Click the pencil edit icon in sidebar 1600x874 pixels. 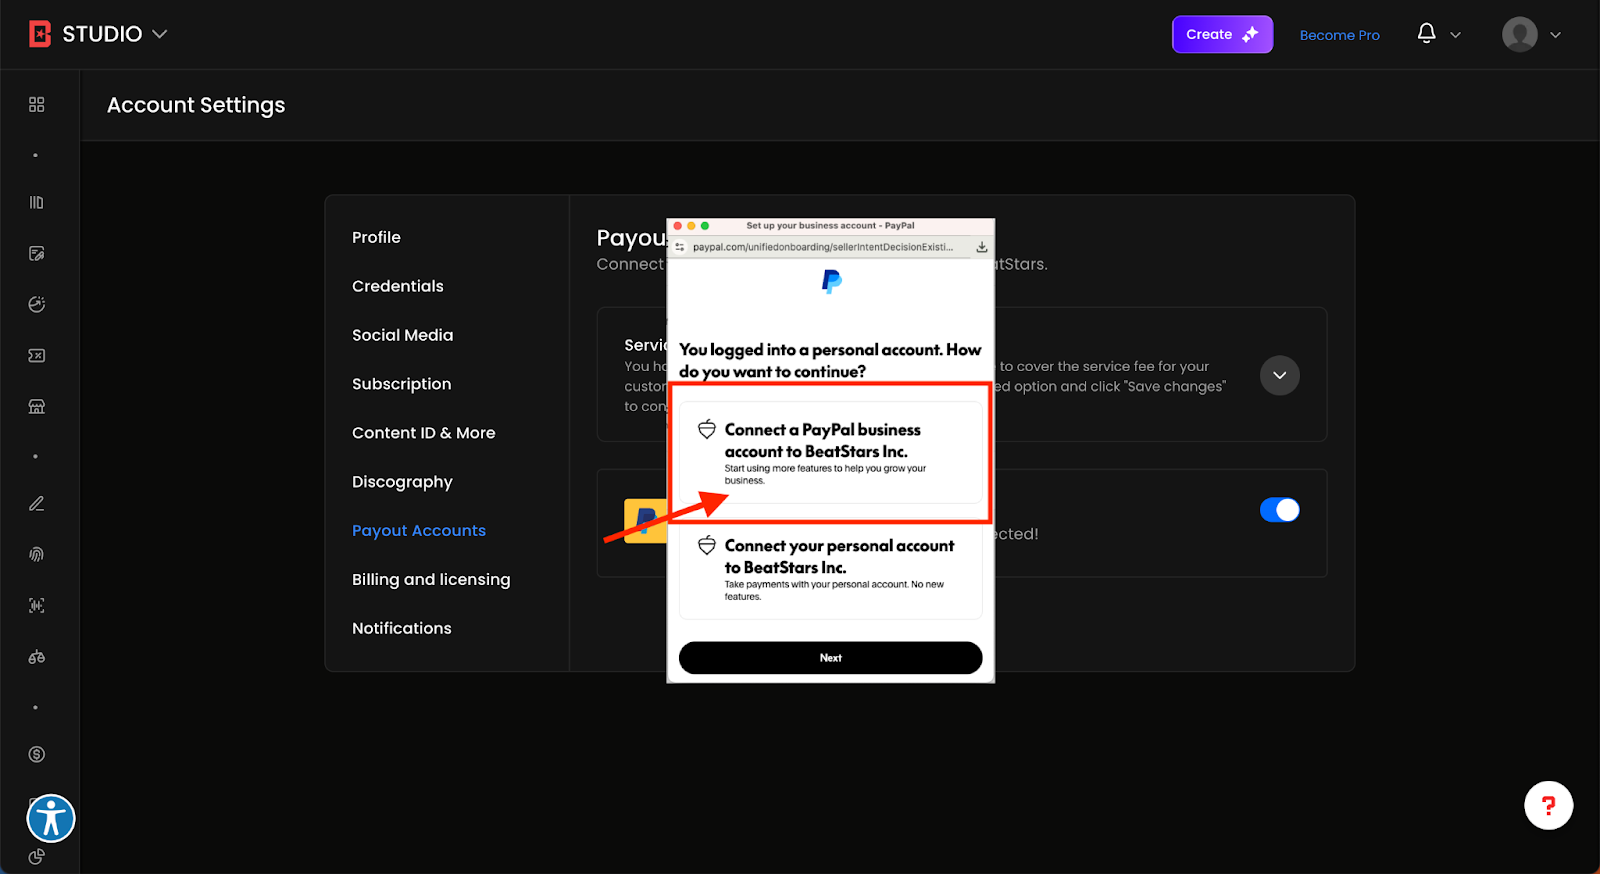[x=37, y=504]
